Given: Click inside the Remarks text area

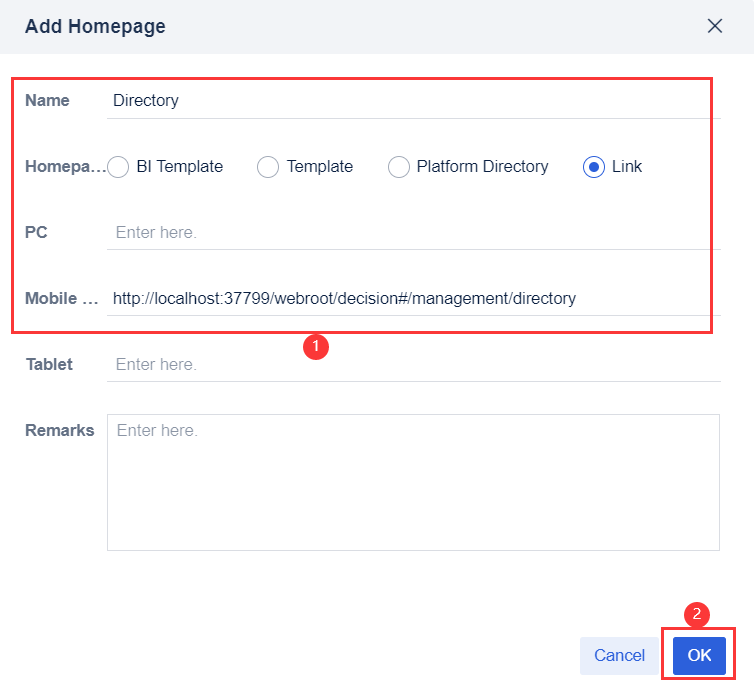Looking at the screenshot, I should pyautogui.click(x=414, y=482).
